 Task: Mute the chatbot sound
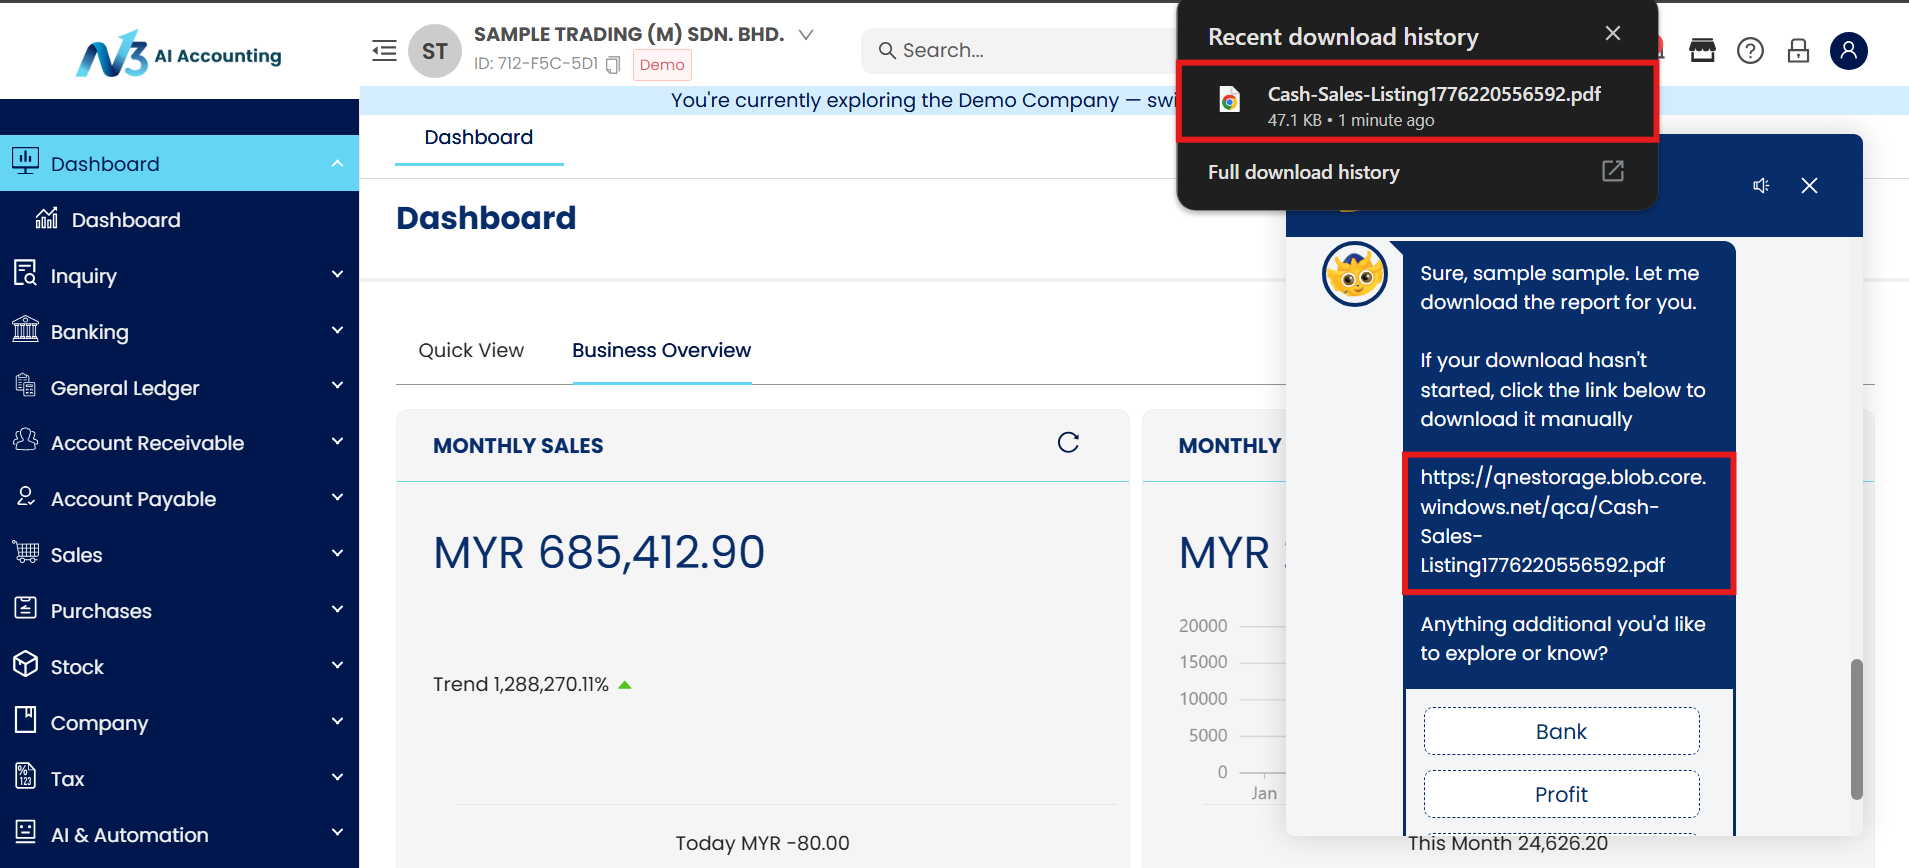point(1761,186)
